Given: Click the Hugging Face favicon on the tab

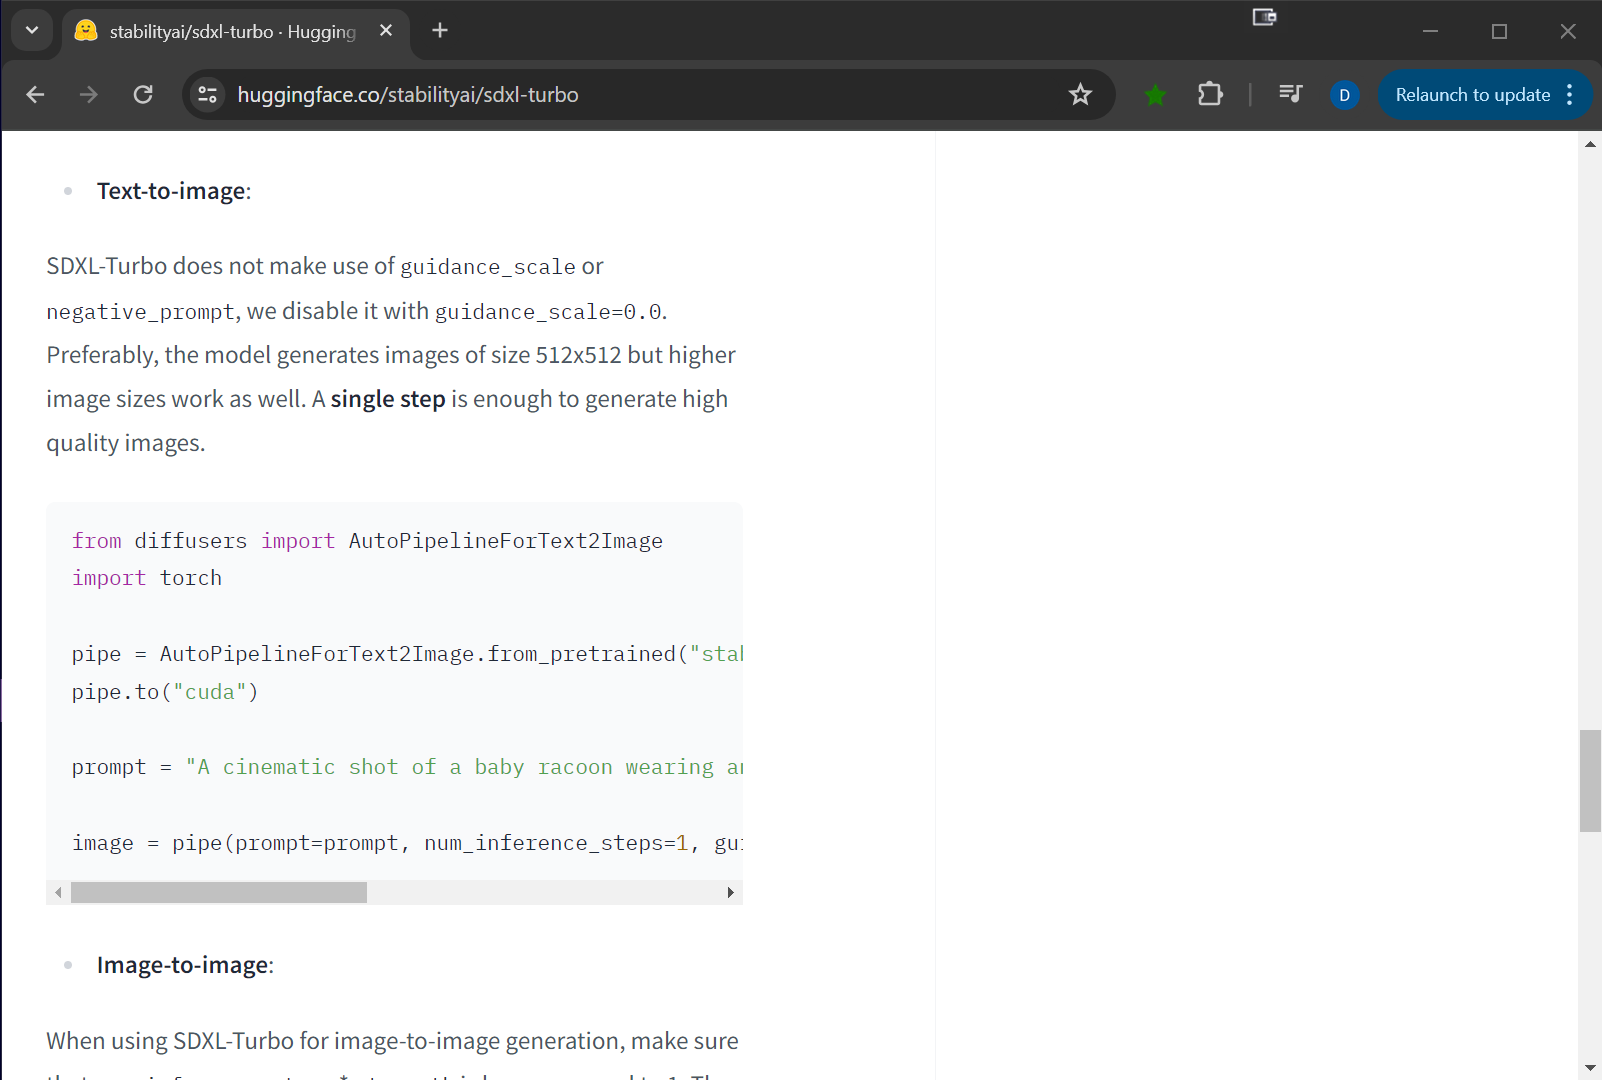Looking at the screenshot, I should tap(86, 30).
